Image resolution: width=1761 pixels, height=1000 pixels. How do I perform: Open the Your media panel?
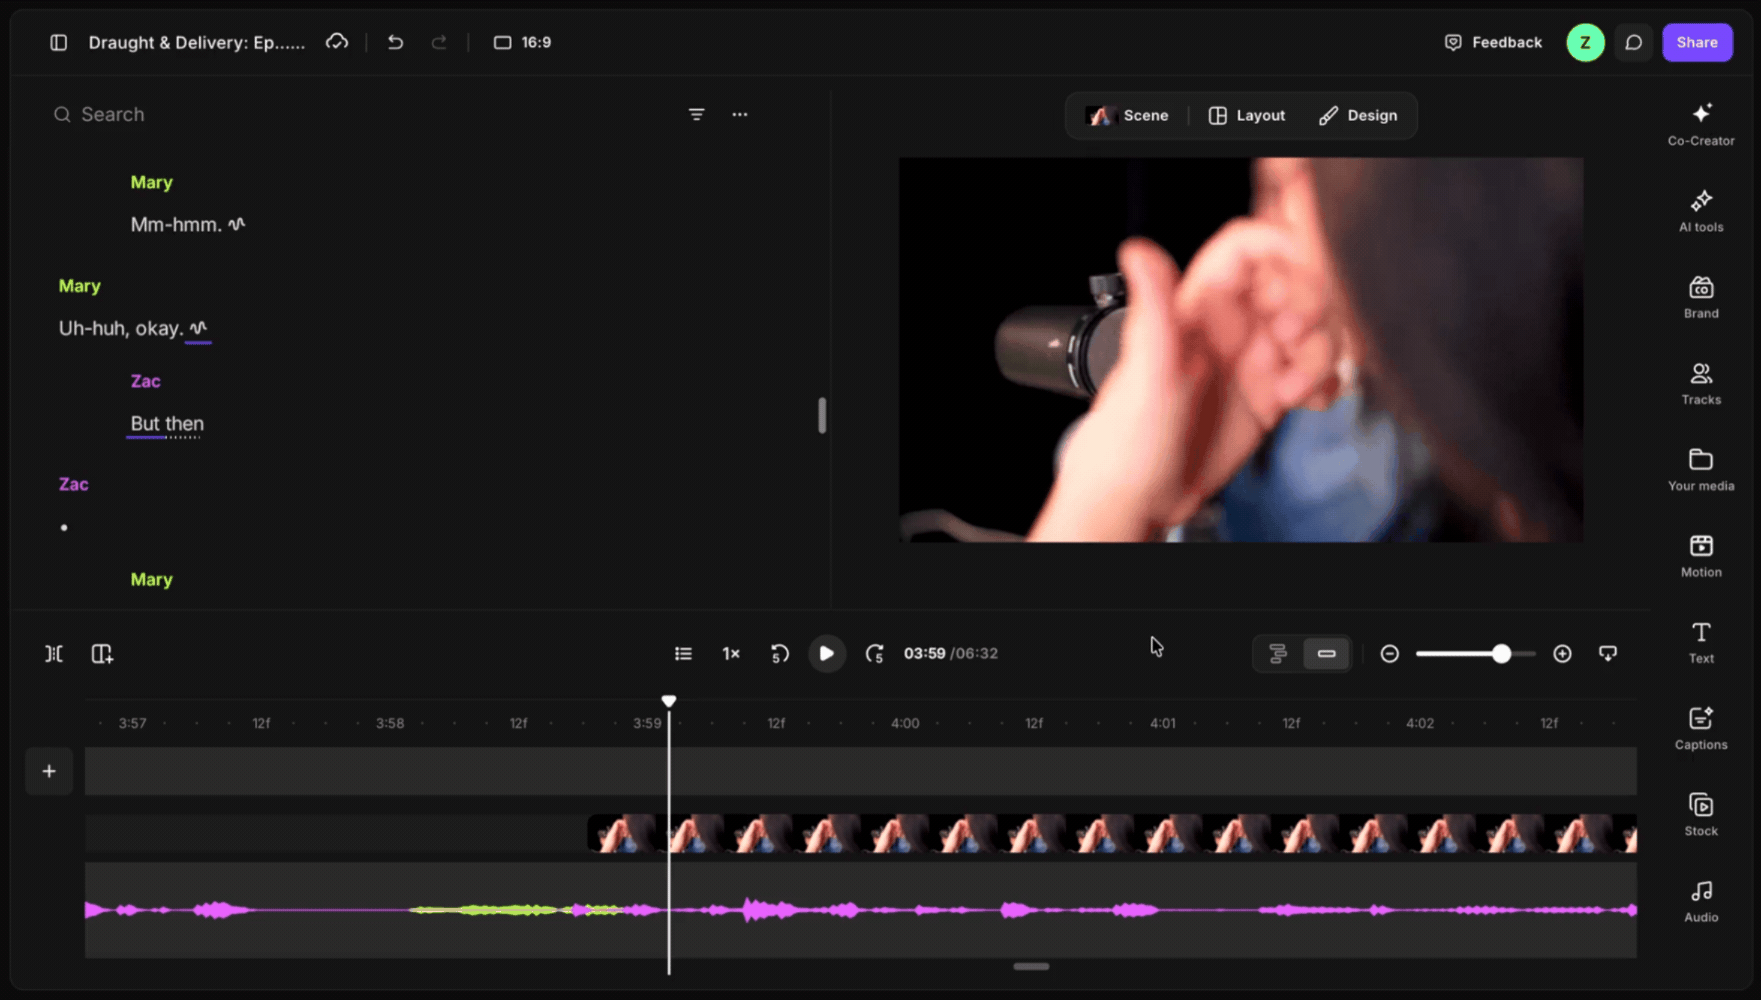coord(1701,469)
